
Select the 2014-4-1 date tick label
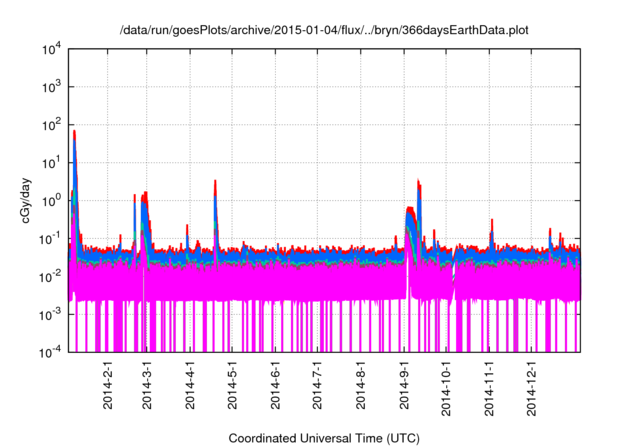point(189,390)
